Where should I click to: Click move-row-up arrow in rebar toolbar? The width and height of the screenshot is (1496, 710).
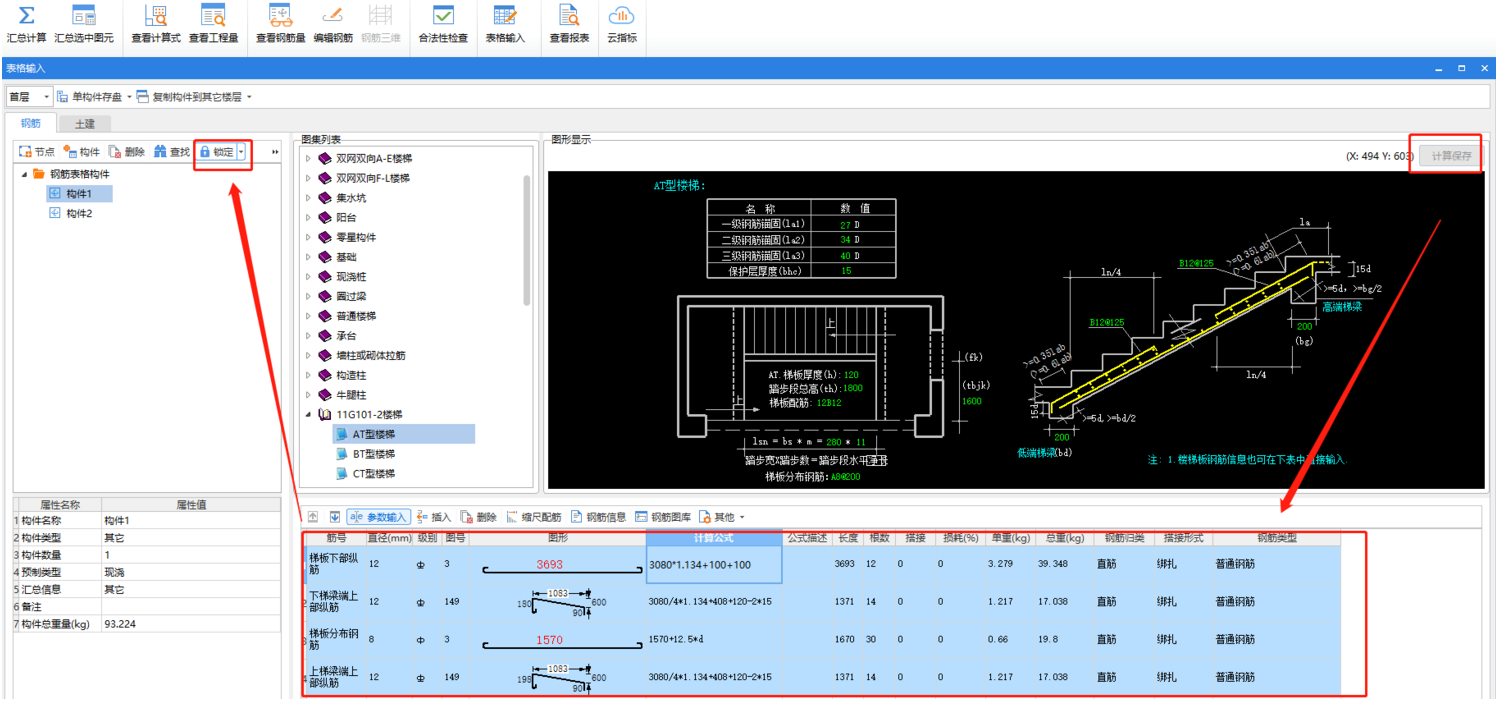coord(313,517)
